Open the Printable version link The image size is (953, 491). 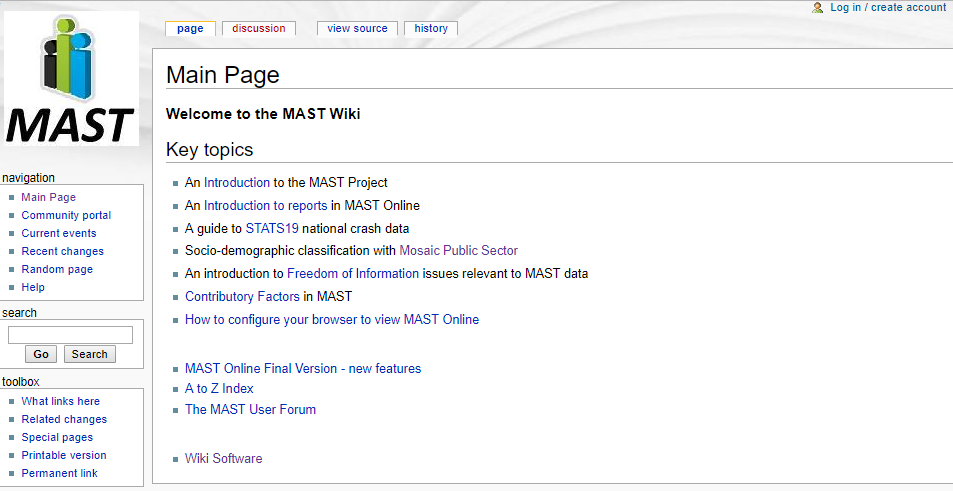[x=64, y=455]
